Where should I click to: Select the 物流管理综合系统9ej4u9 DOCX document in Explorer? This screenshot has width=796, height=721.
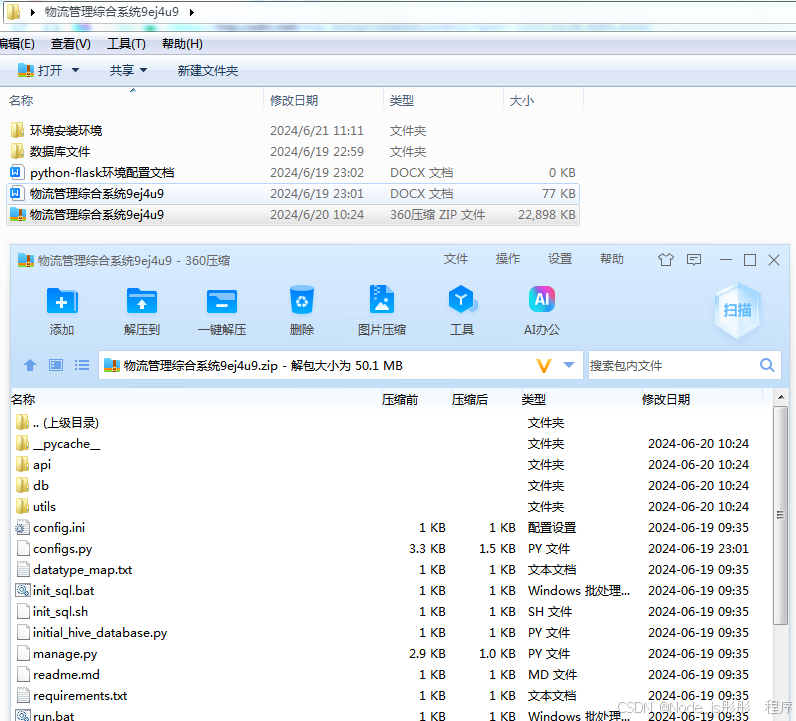click(x=292, y=193)
